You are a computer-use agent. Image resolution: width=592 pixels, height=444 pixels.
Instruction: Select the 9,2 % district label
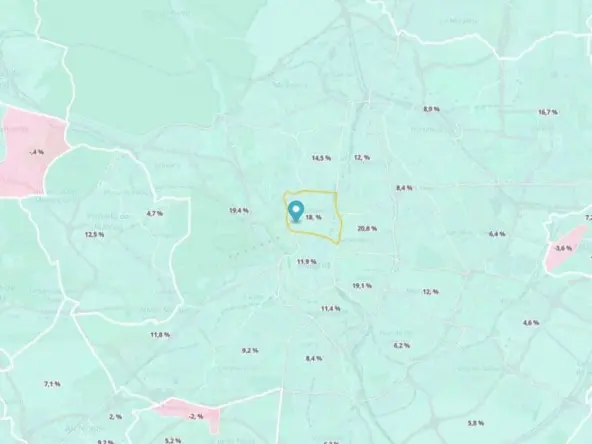[x=250, y=351]
